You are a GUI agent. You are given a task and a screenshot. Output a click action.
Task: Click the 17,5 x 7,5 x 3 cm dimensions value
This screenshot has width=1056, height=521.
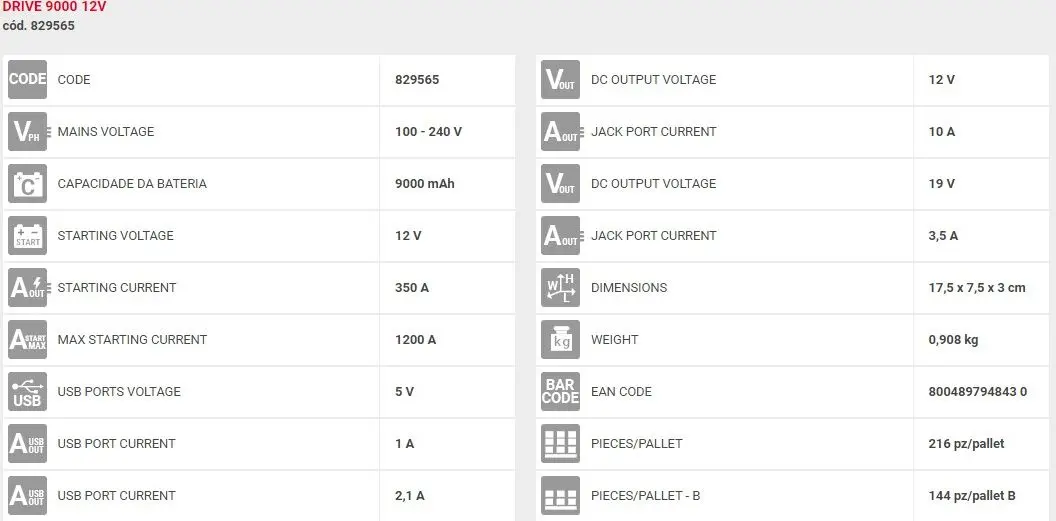[x=977, y=287]
